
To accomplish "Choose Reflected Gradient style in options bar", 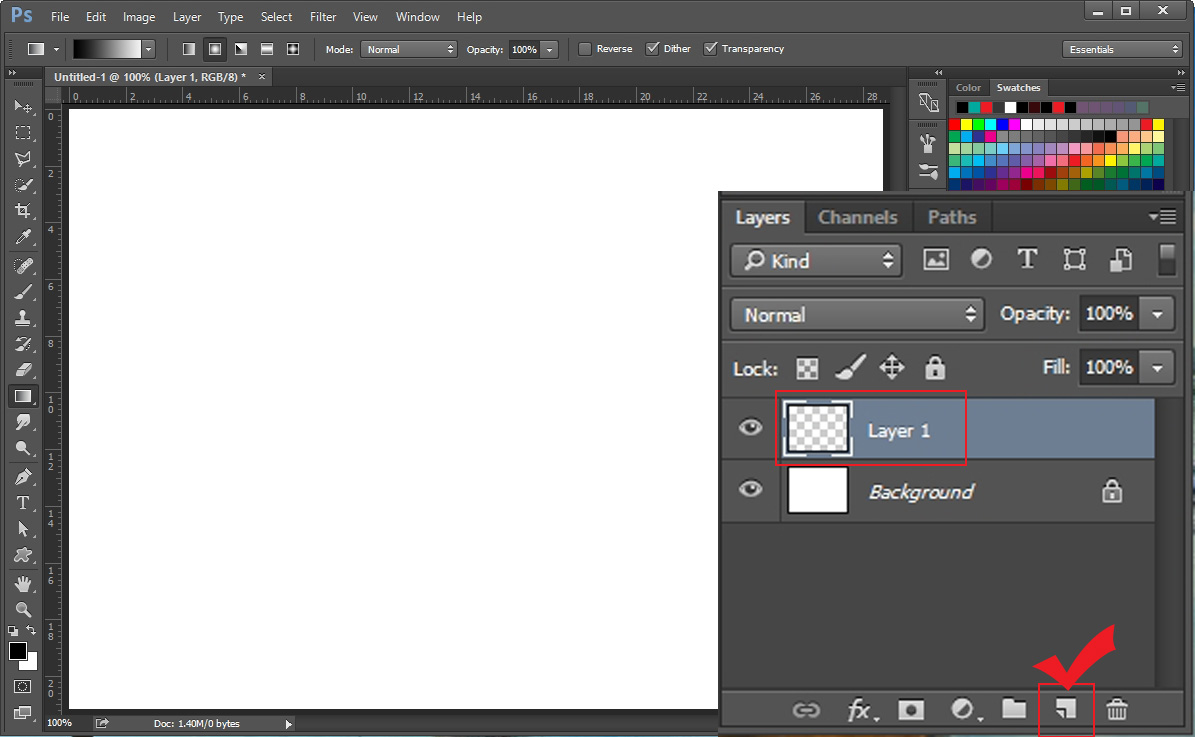I will click(267, 49).
